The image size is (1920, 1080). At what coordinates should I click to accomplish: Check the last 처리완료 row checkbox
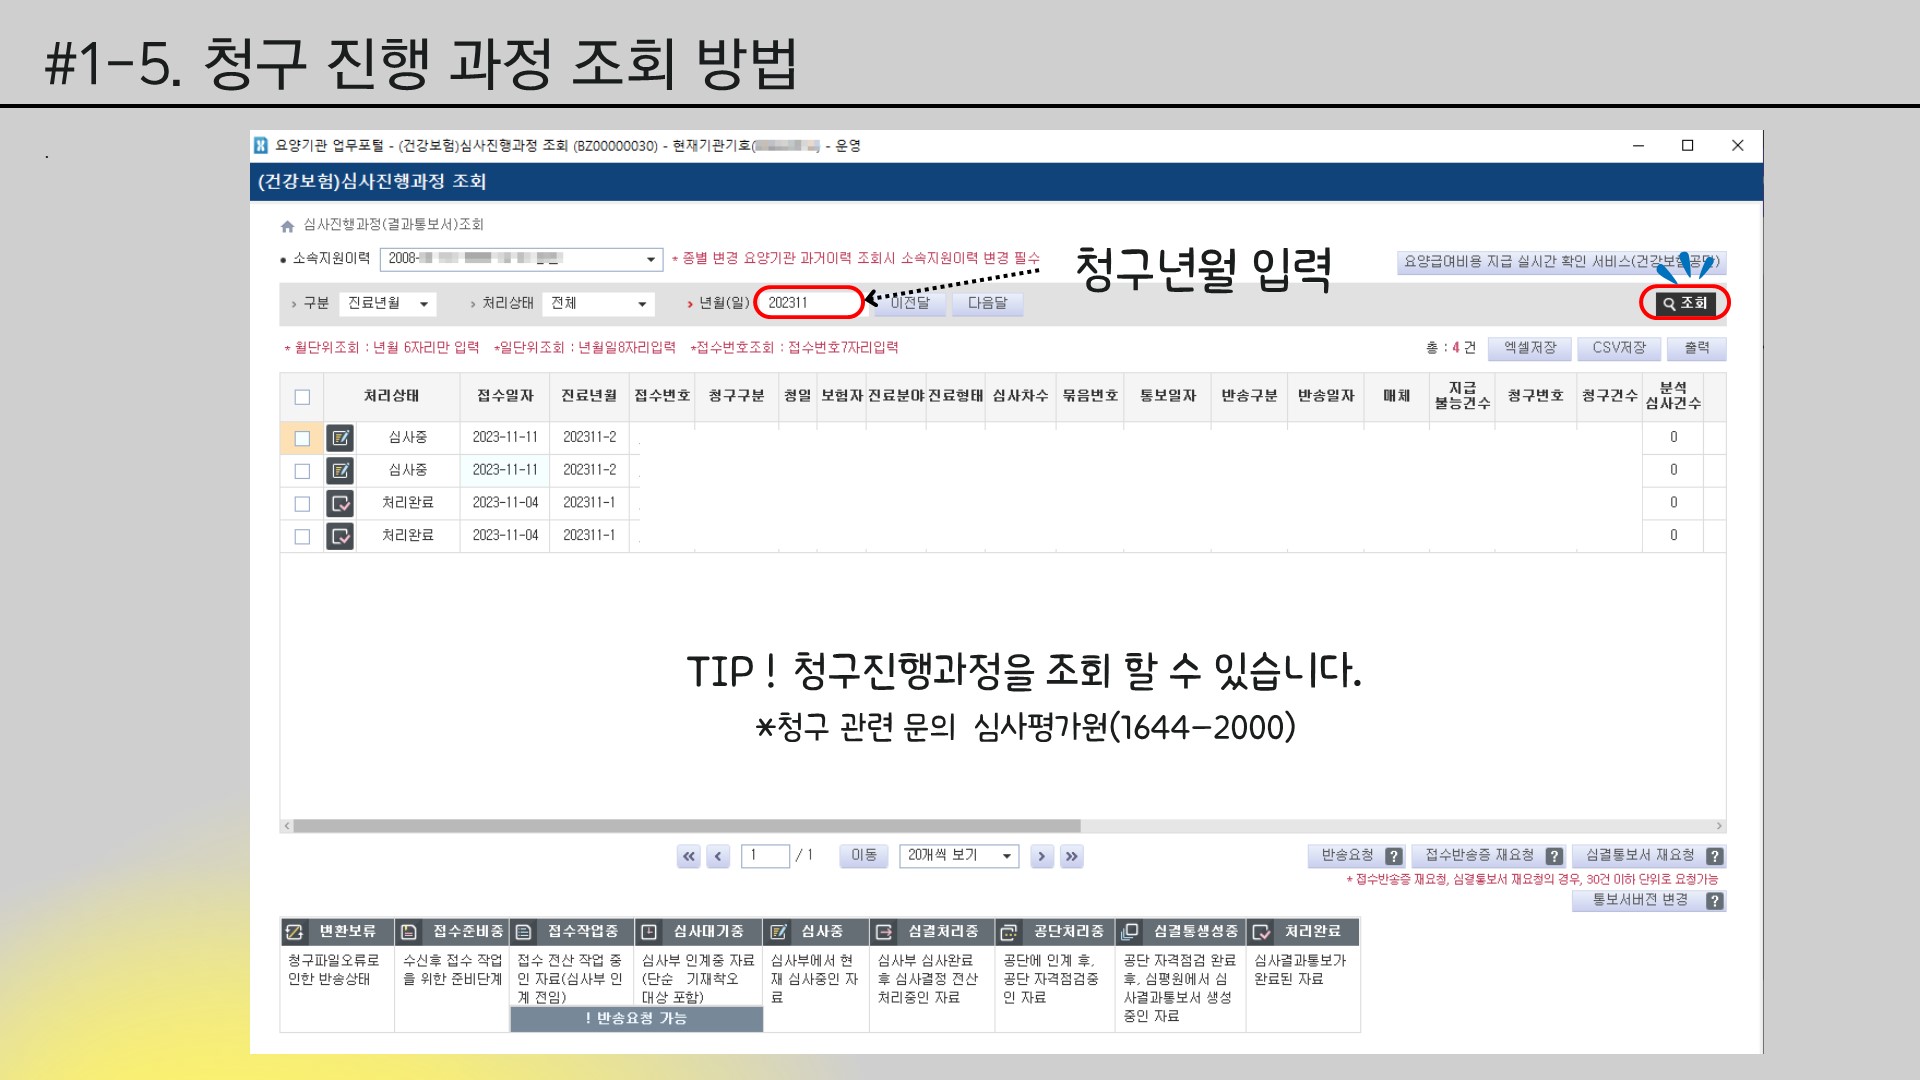click(x=302, y=536)
